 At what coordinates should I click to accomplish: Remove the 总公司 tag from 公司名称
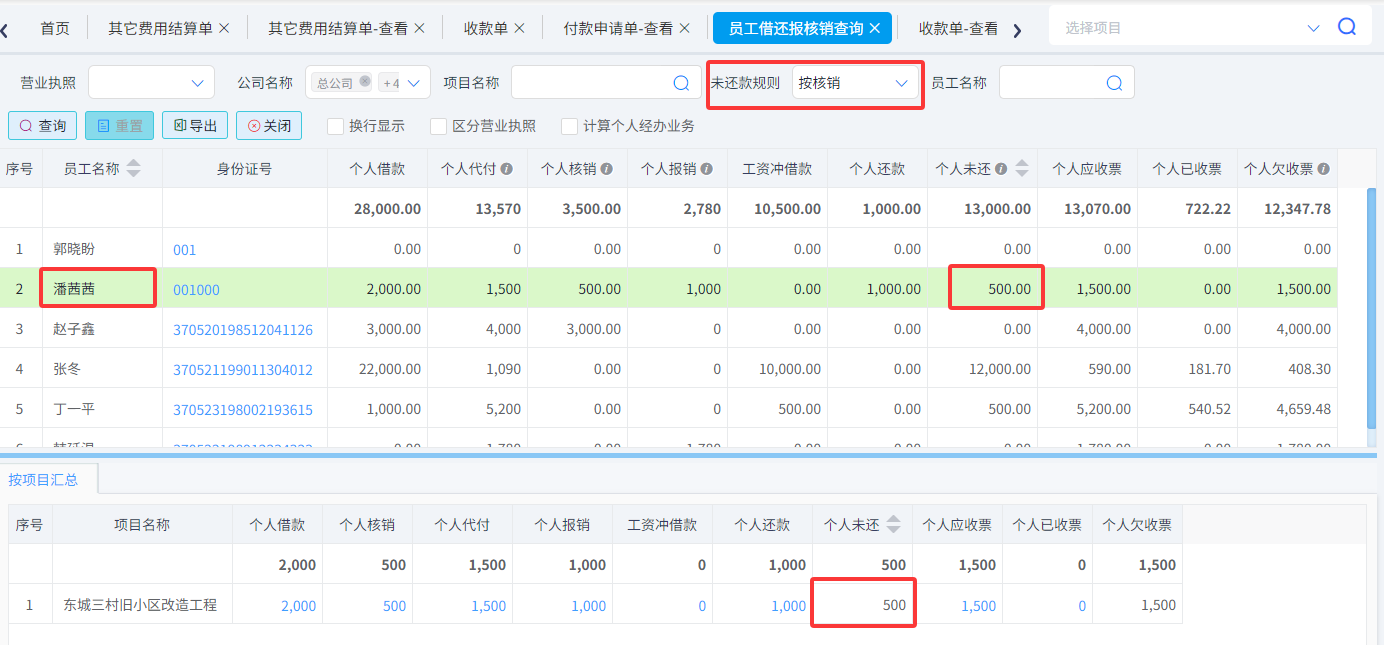tap(365, 82)
